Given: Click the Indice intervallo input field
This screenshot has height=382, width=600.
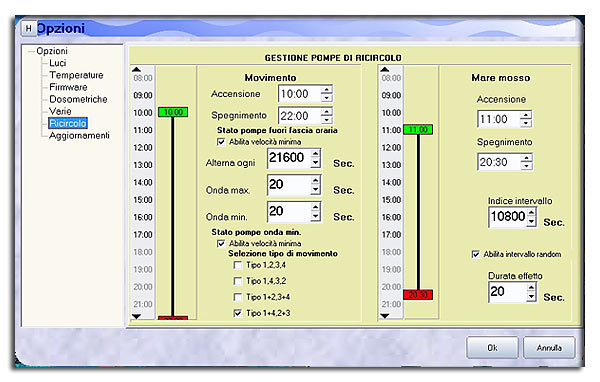Looking at the screenshot, I should click(x=508, y=217).
